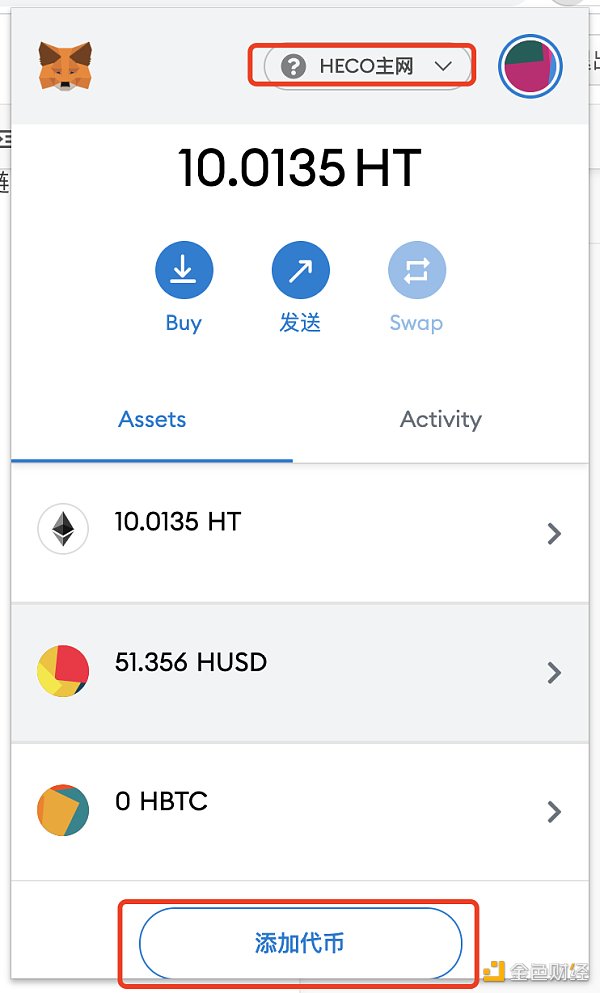Click the Swap arrows icon

(416, 270)
